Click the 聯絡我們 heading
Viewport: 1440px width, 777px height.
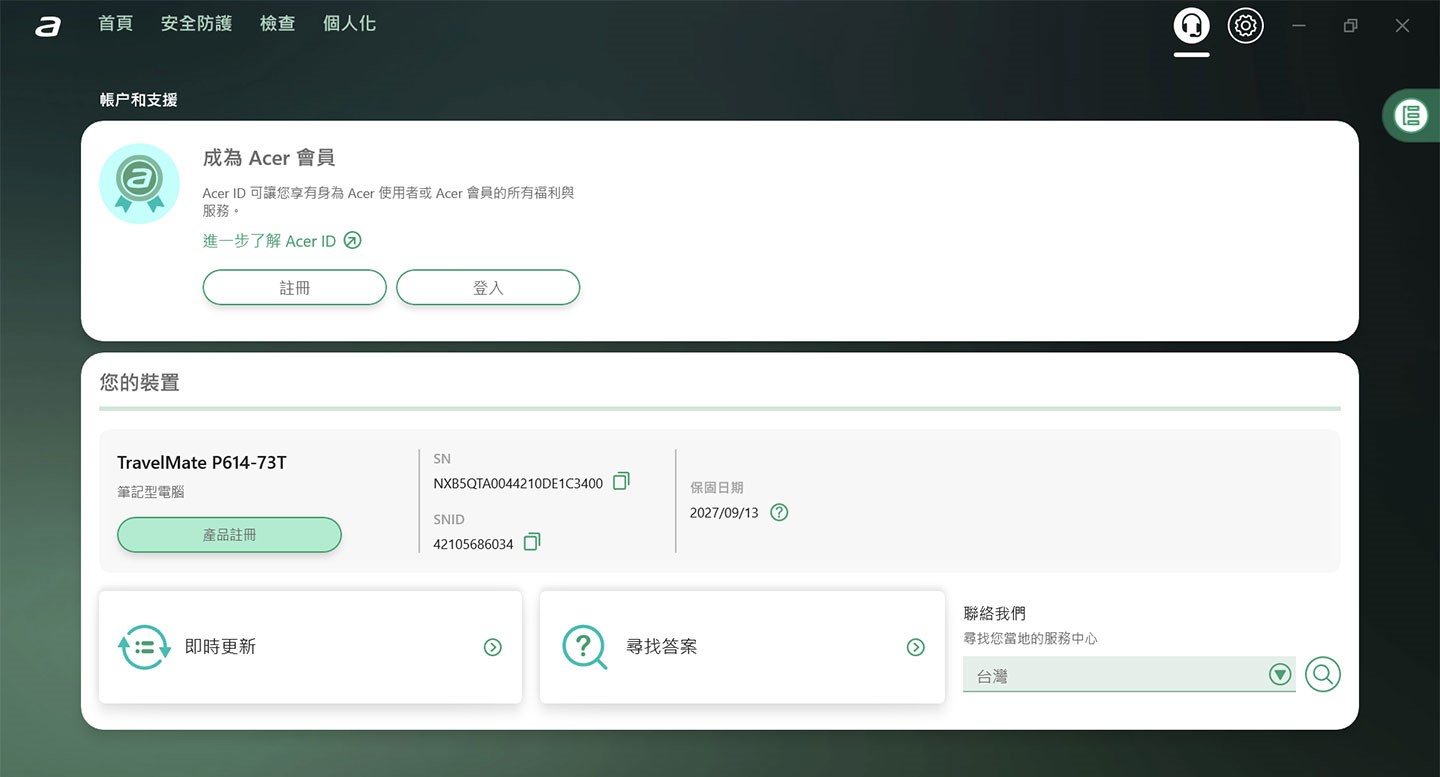point(994,613)
